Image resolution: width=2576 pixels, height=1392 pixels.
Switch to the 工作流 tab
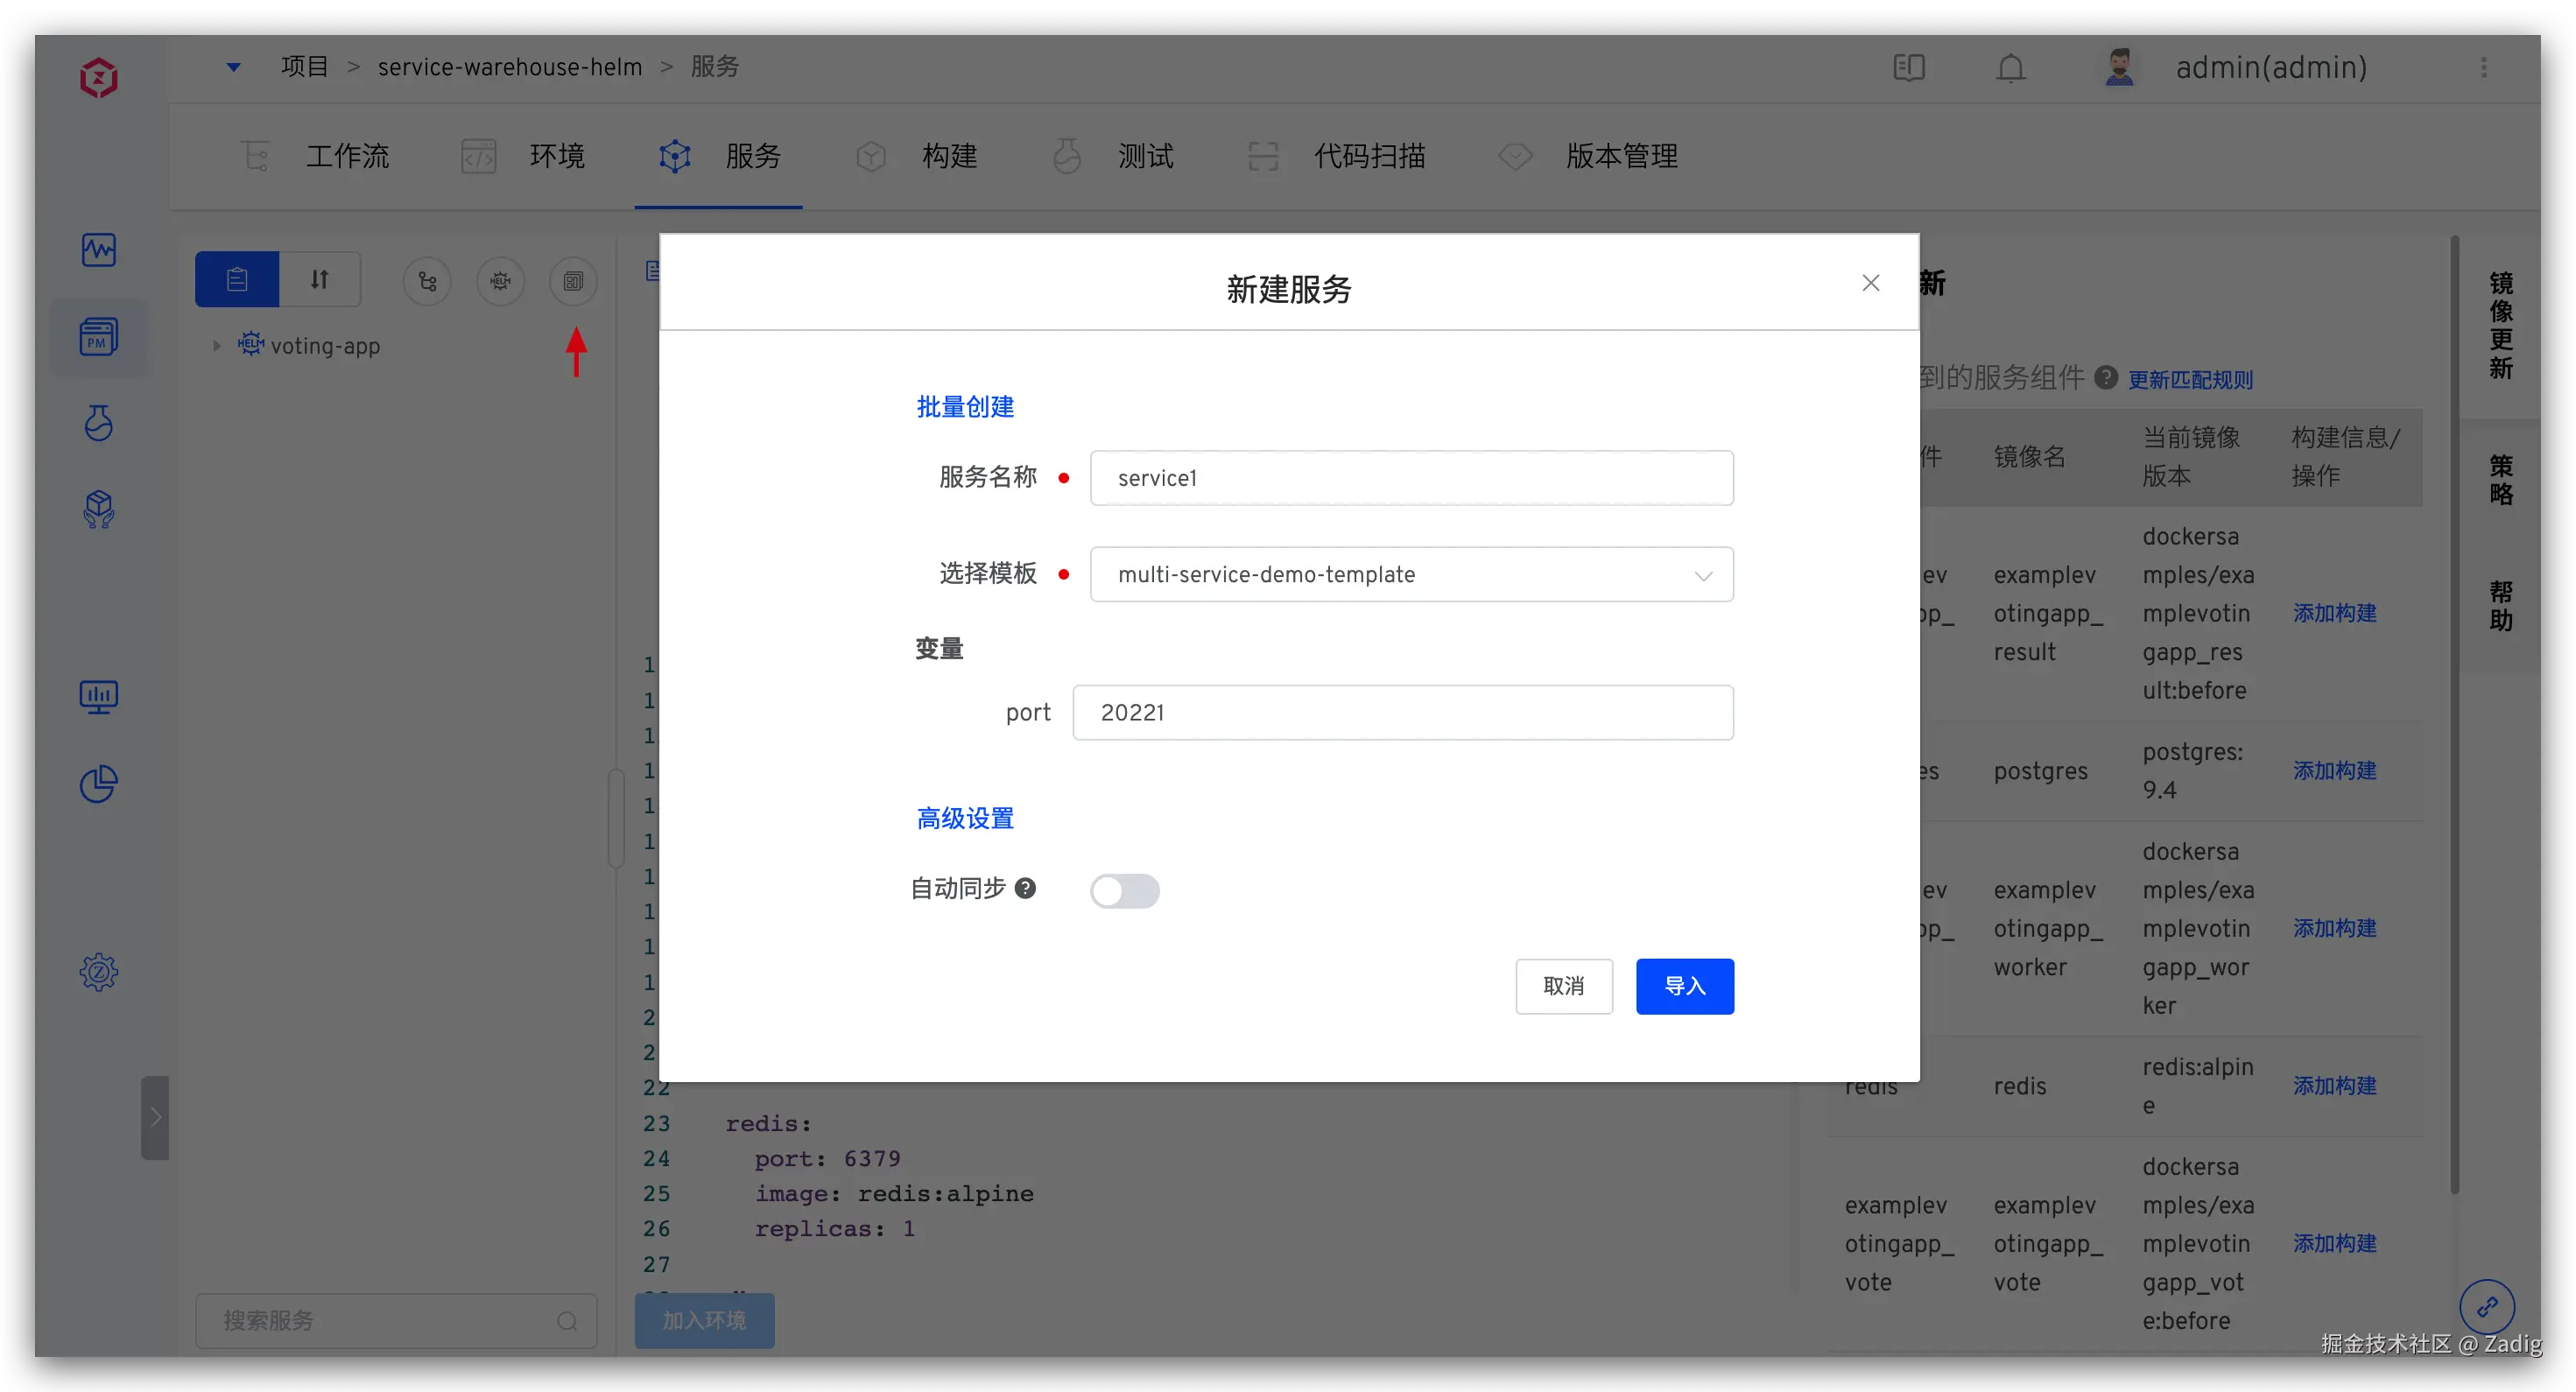pyautogui.click(x=346, y=156)
